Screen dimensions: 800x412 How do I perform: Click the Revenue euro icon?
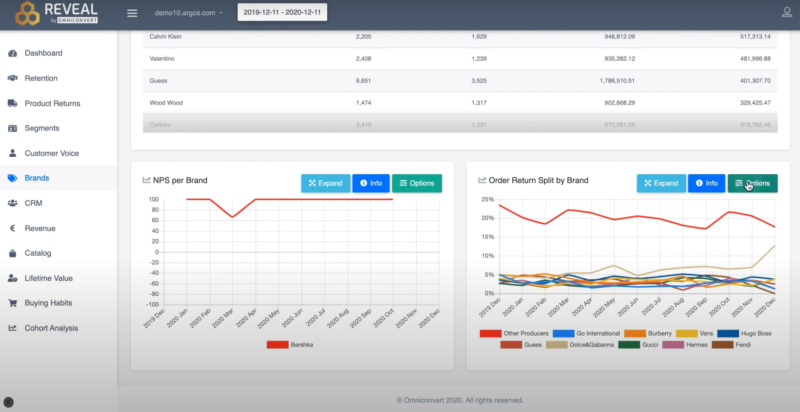tap(13, 228)
